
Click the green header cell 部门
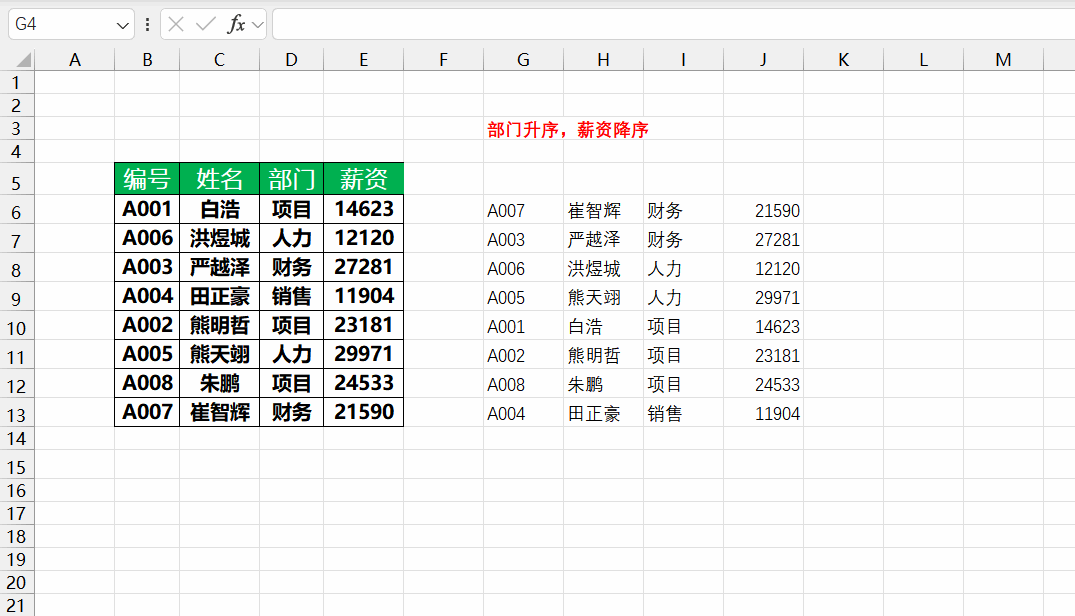[291, 179]
